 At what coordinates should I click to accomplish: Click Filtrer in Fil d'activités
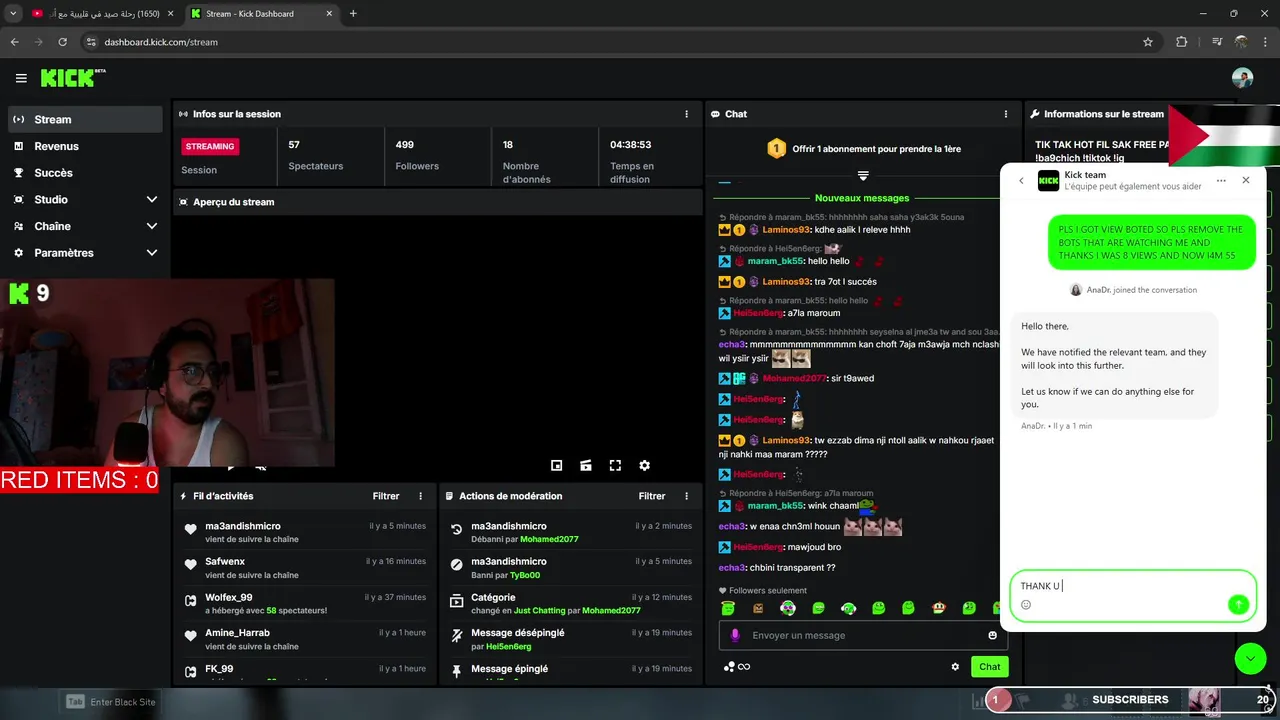[386, 496]
